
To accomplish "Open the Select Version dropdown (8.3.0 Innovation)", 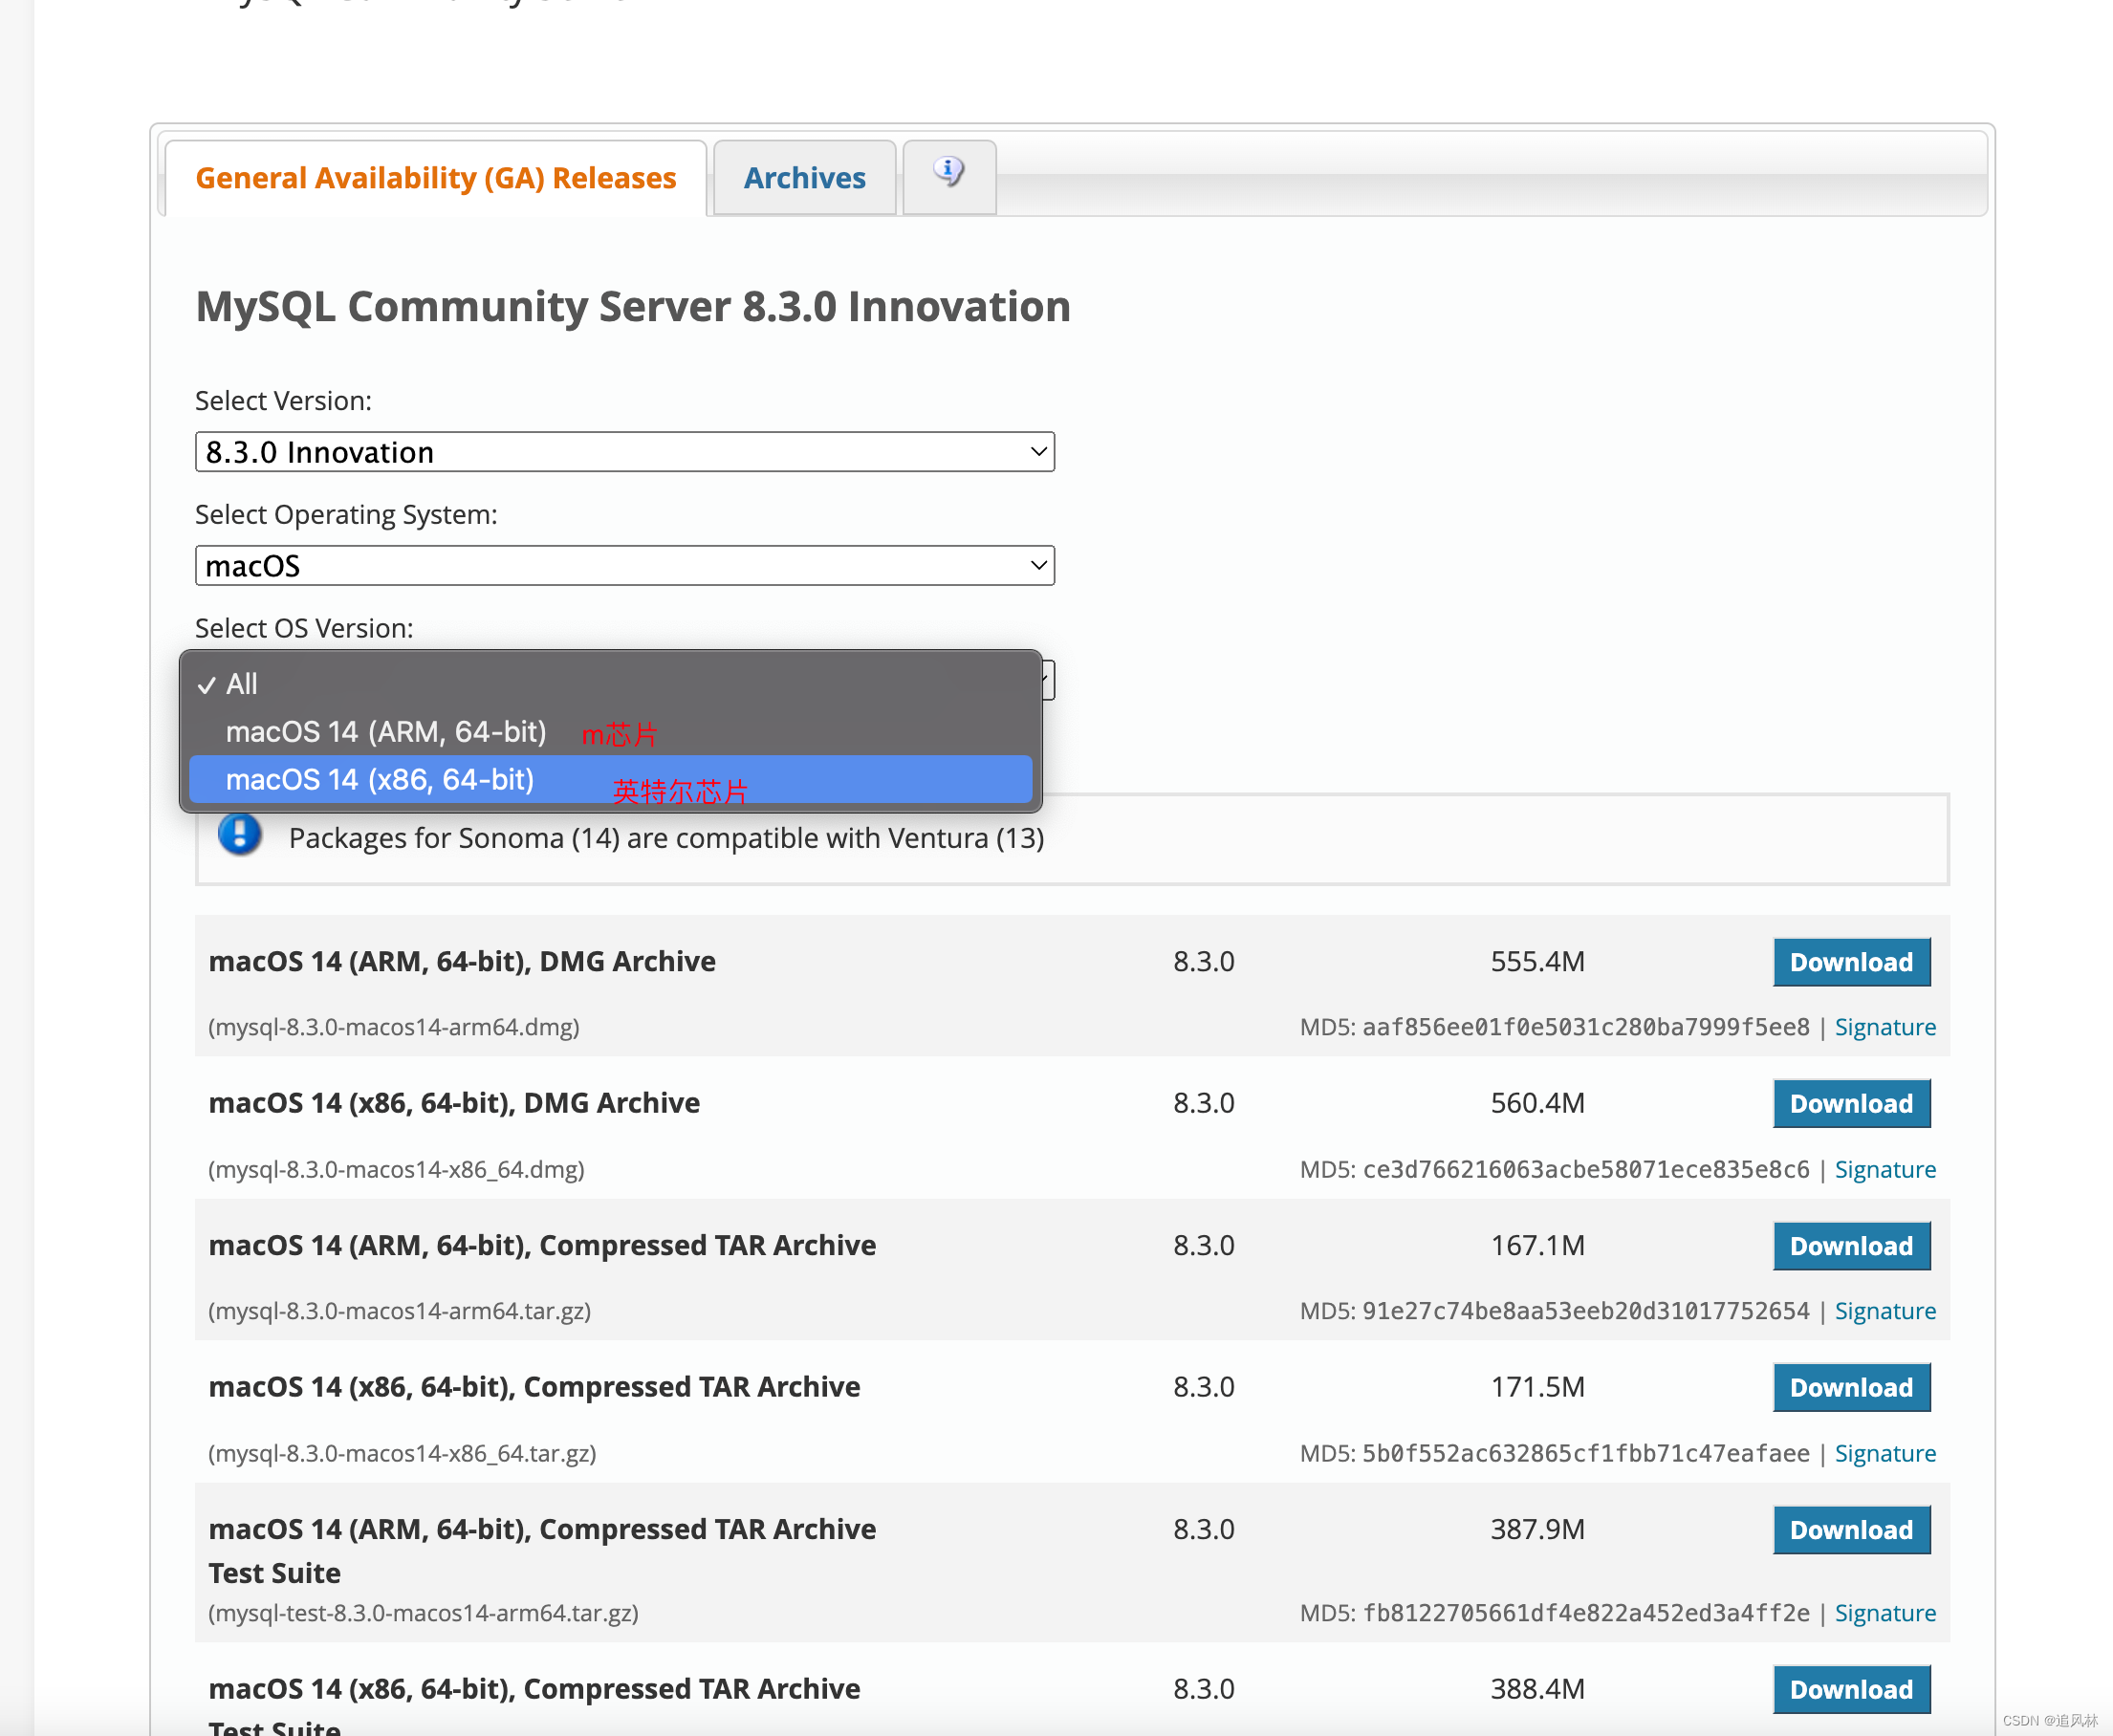I will (x=624, y=452).
